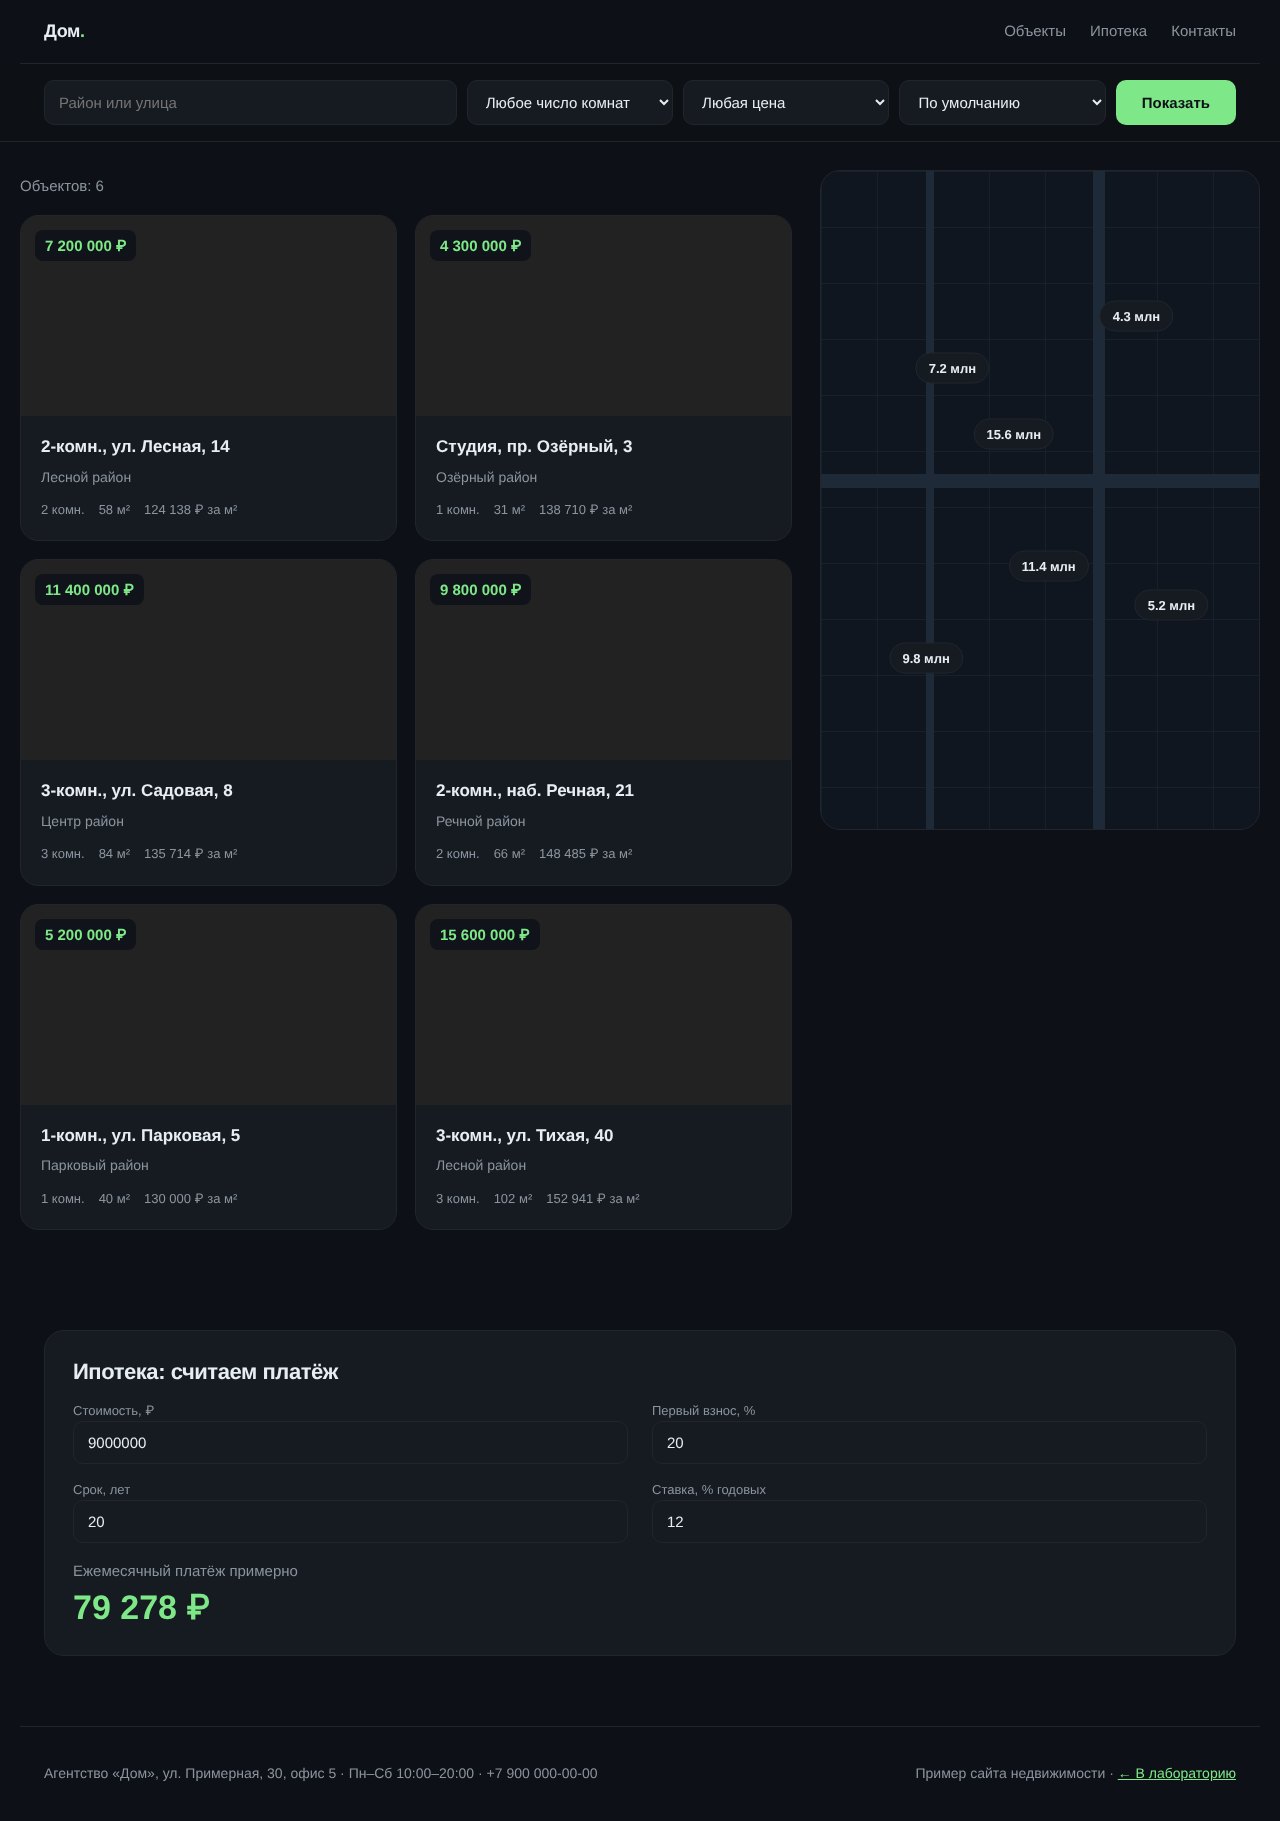Select the 7.2 млн map marker
The image size is (1280, 1821).
(x=952, y=368)
